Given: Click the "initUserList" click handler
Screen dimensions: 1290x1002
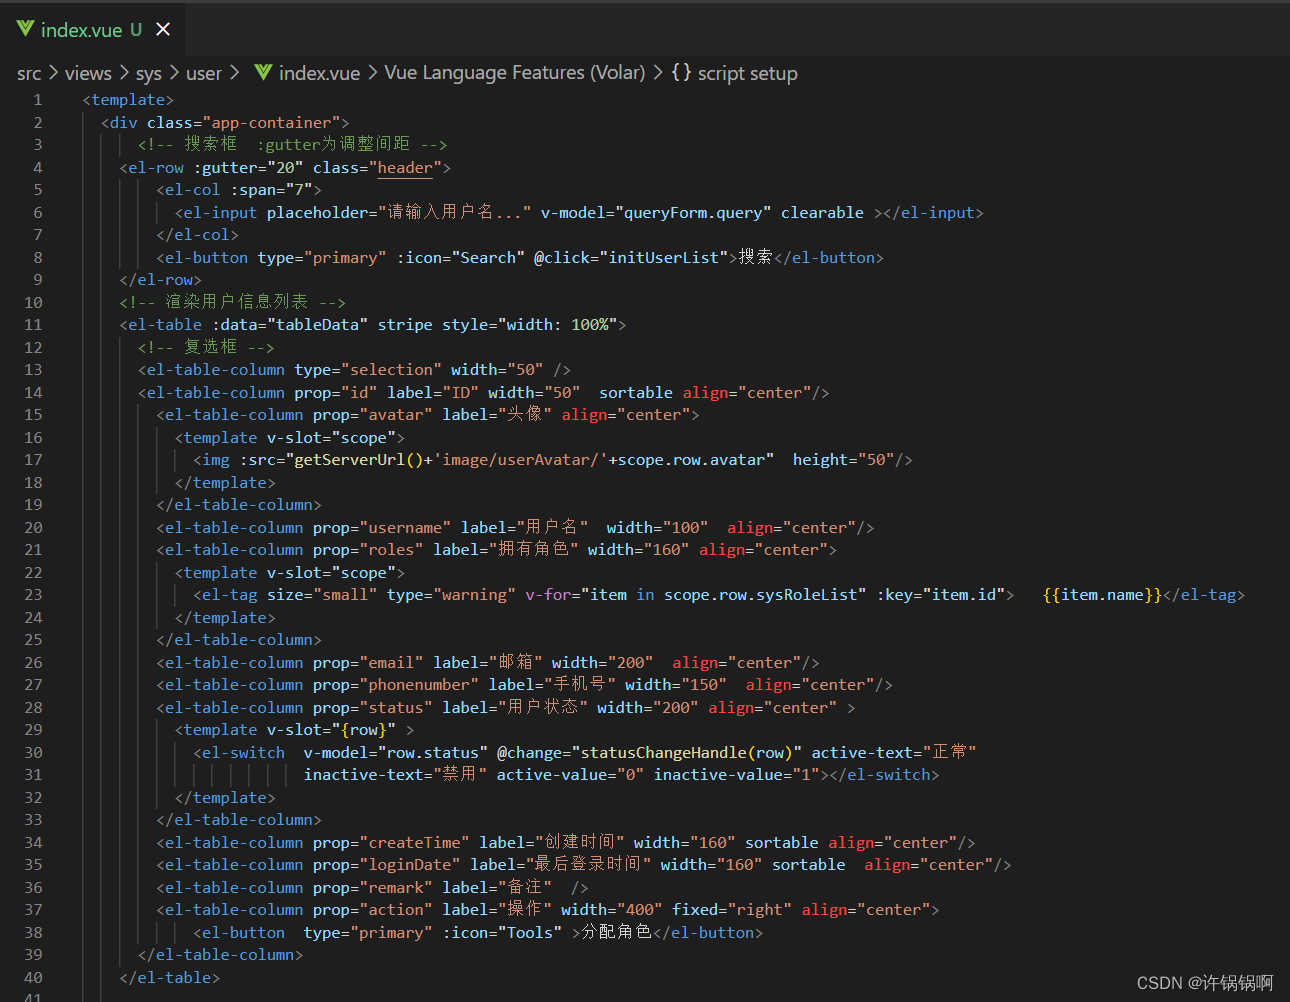Looking at the screenshot, I should pos(663,258).
